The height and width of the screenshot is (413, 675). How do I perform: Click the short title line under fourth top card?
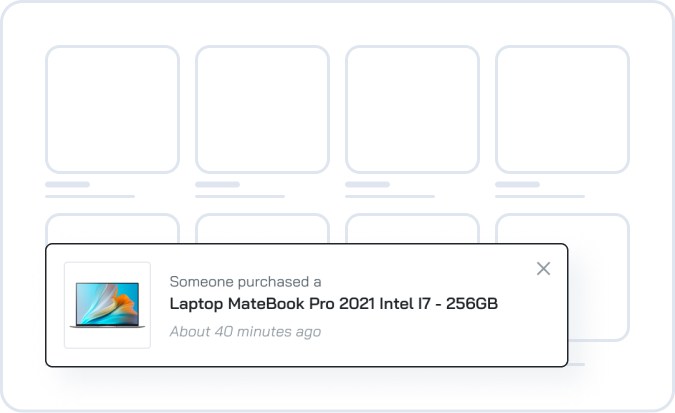[x=518, y=185]
